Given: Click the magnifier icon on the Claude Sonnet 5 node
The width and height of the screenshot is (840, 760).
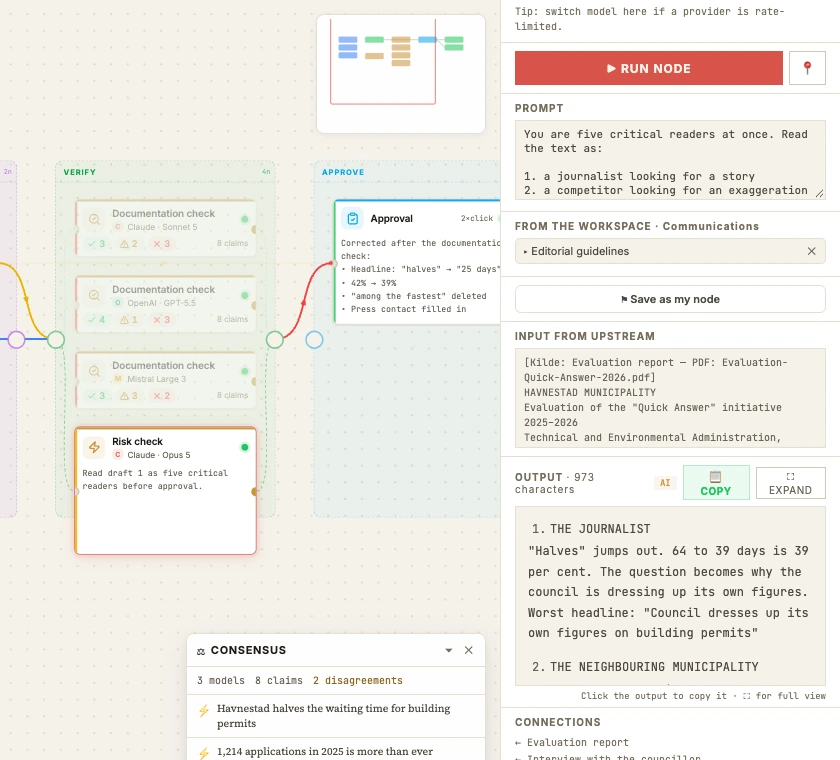Looking at the screenshot, I should coord(94,219).
